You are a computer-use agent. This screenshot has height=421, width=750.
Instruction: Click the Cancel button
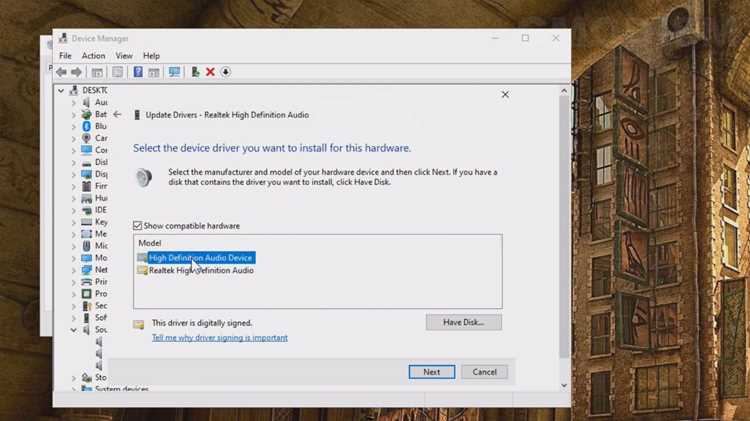pos(485,372)
